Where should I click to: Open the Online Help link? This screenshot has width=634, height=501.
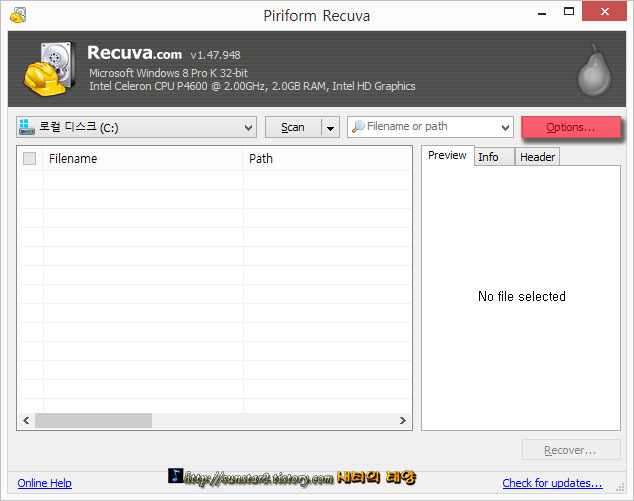[x=44, y=483]
